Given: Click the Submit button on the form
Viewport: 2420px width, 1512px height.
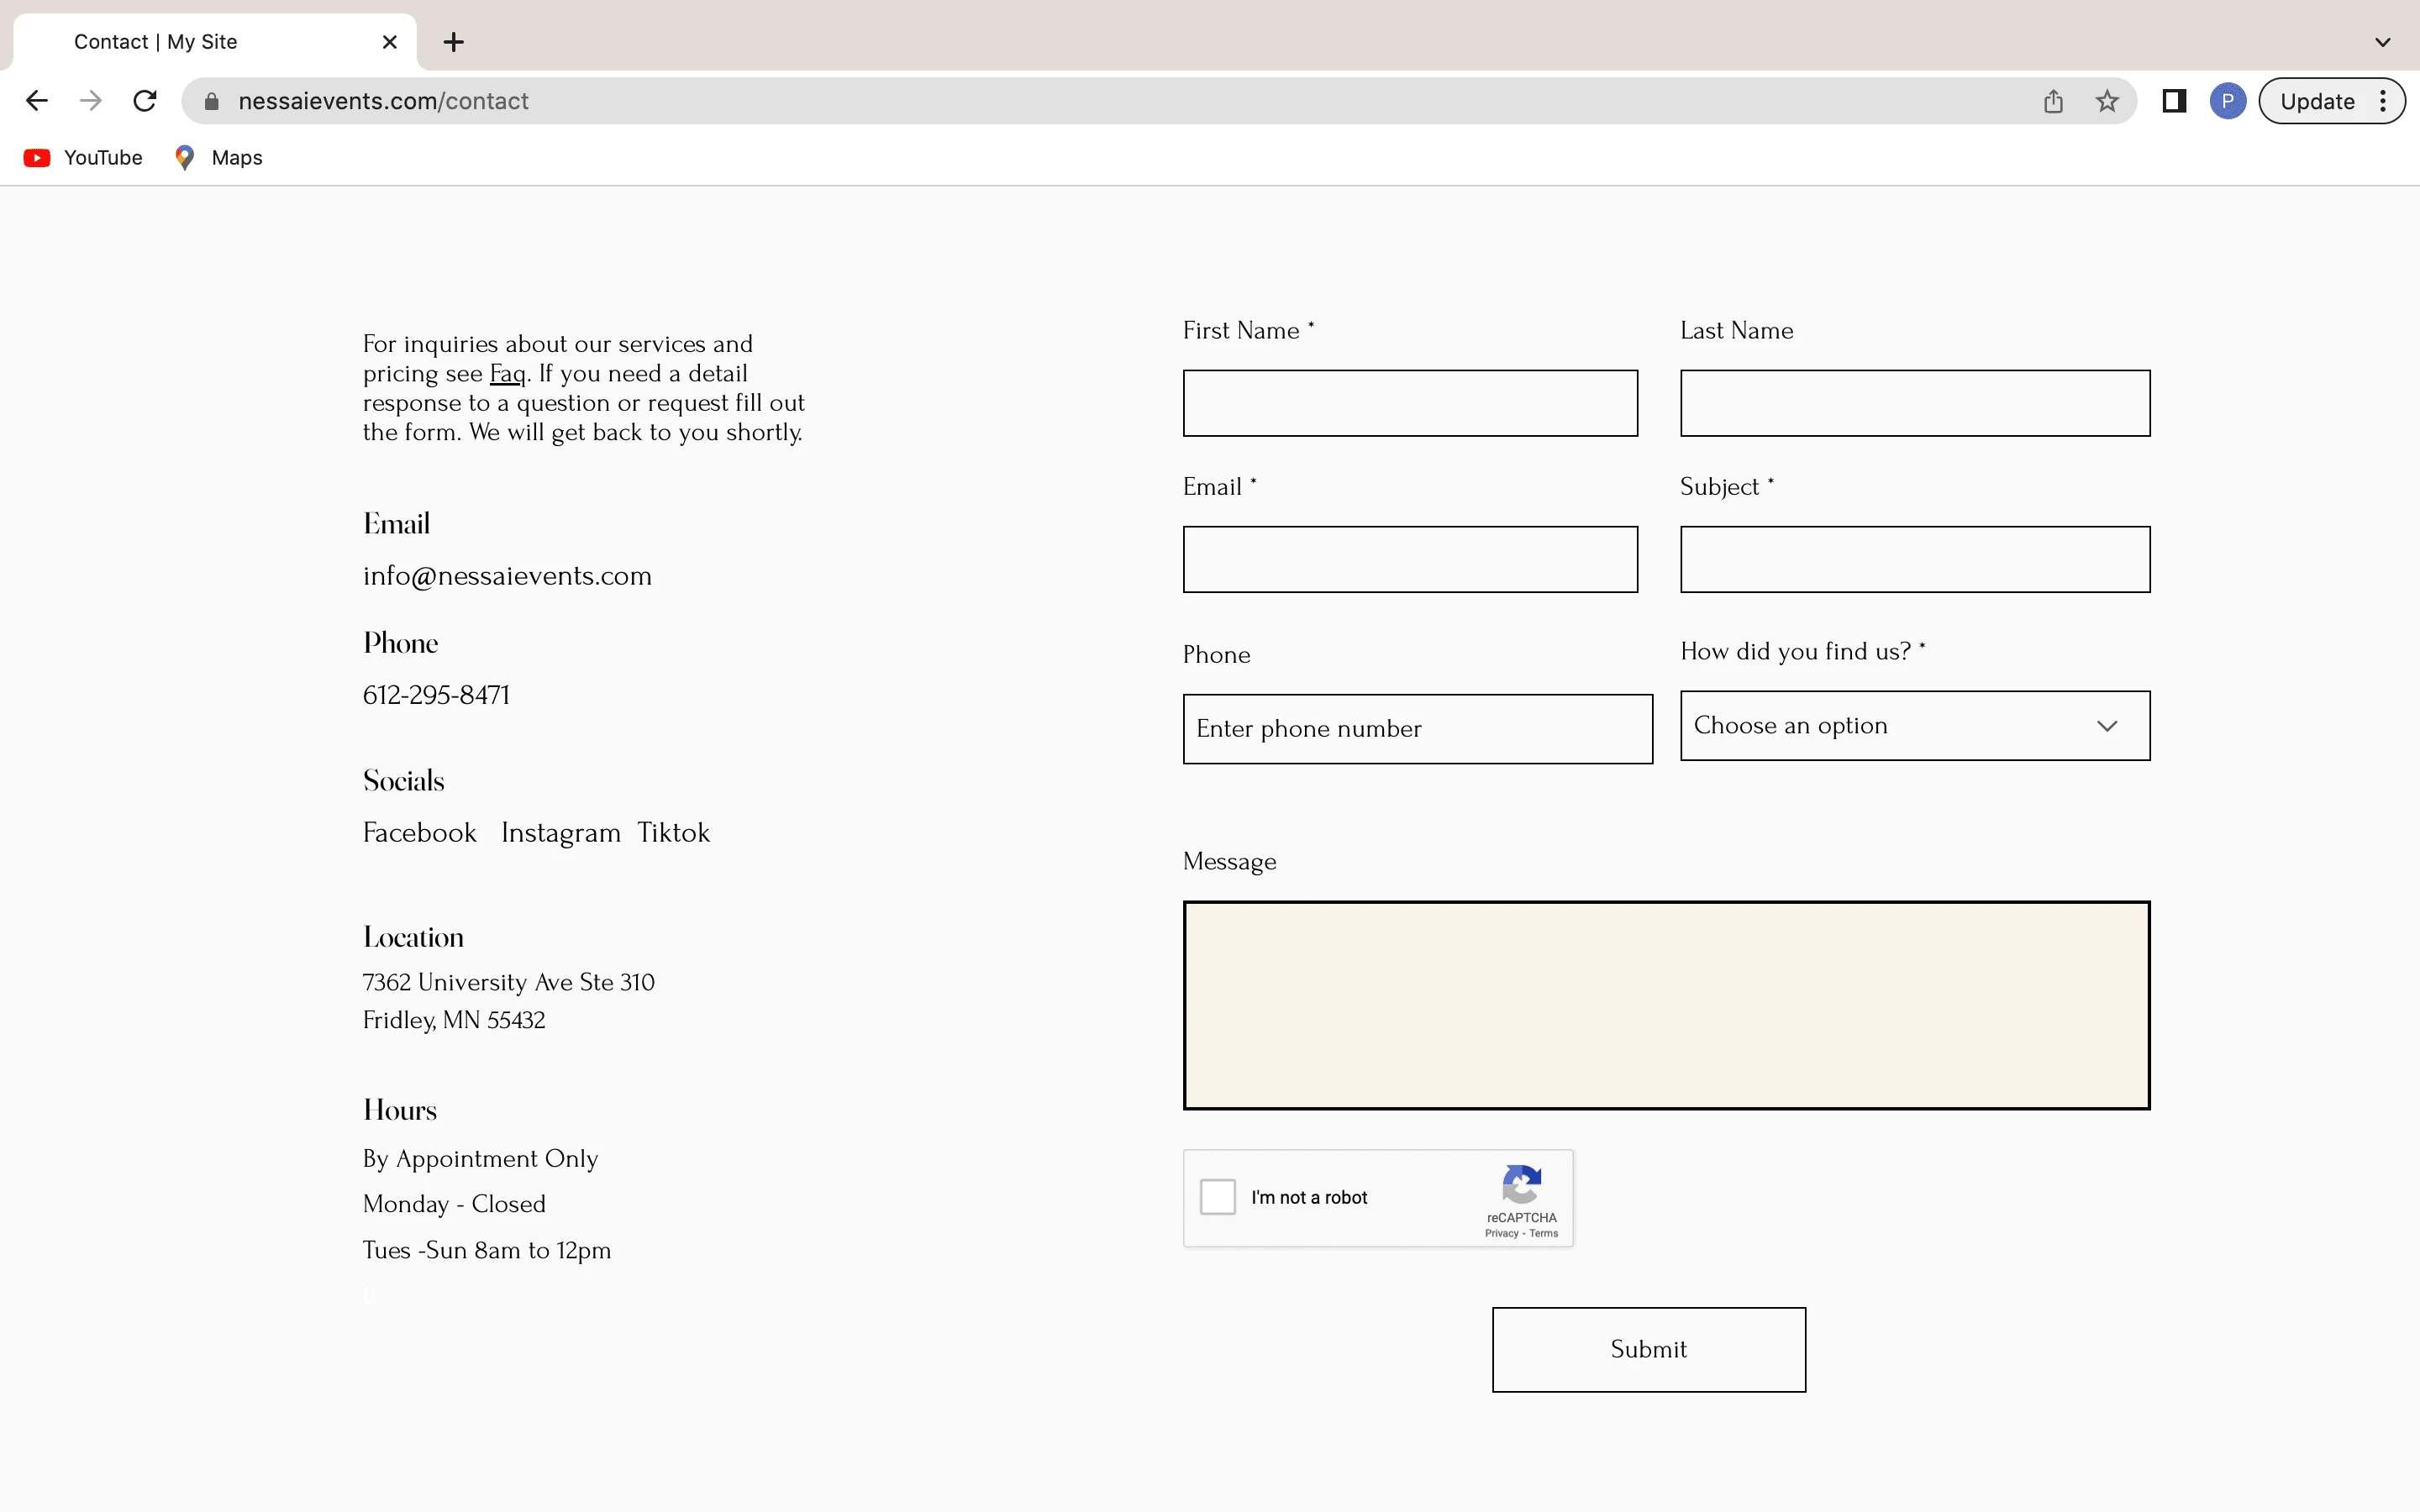Looking at the screenshot, I should (1646, 1348).
